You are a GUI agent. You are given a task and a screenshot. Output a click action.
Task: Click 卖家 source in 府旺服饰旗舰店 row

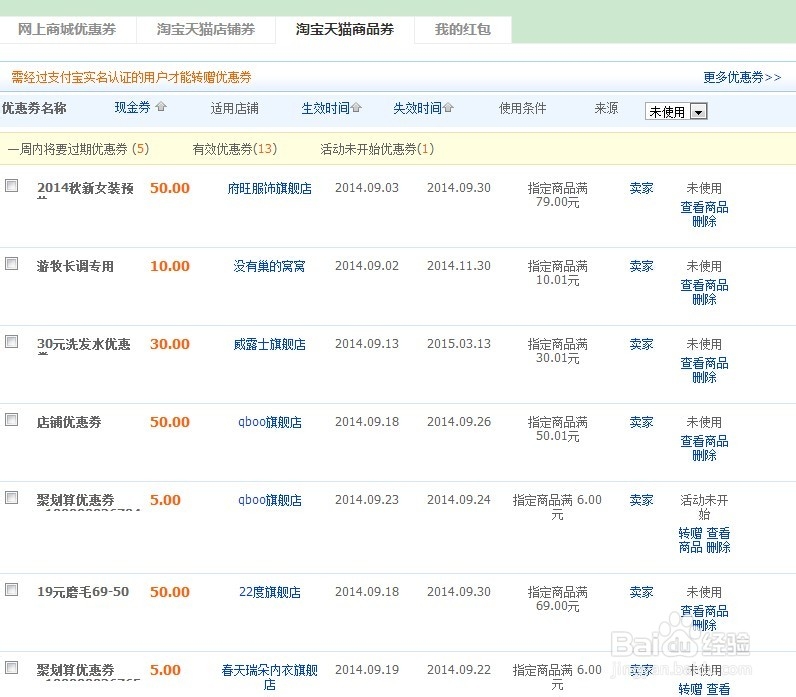coord(641,188)
